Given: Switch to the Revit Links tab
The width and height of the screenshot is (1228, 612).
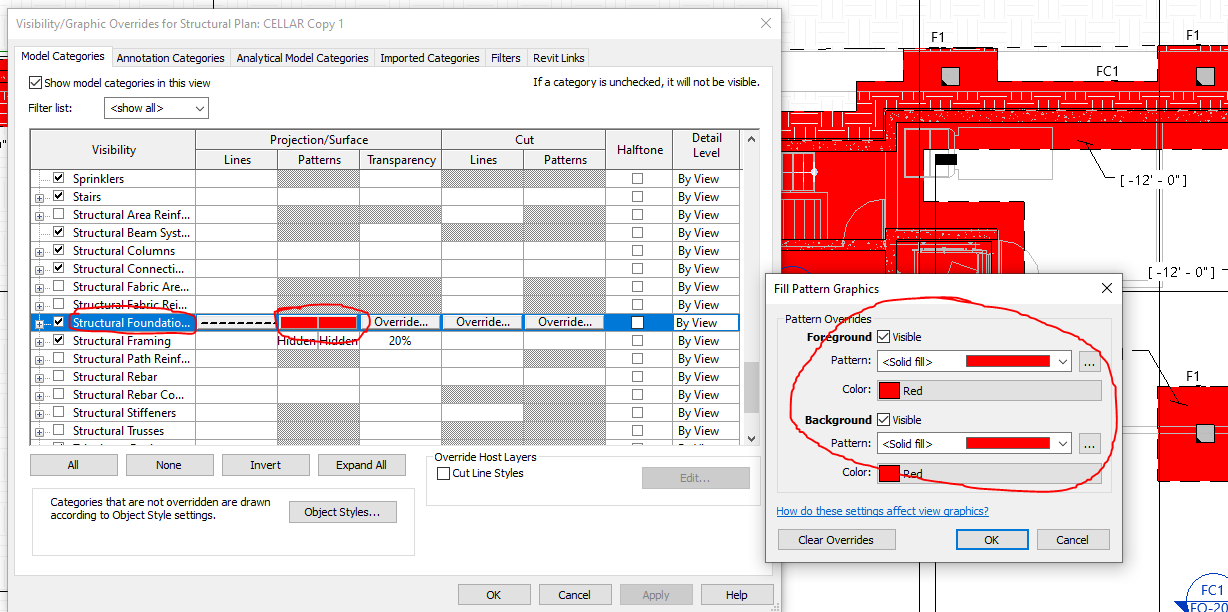Looking at the screenshot, I should (x=558, y=57).
